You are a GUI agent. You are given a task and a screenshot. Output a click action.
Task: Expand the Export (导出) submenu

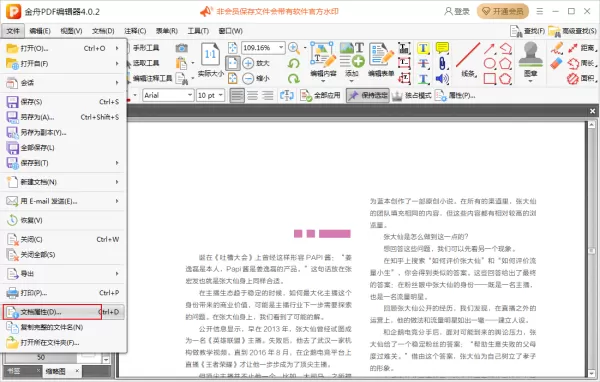64,274
